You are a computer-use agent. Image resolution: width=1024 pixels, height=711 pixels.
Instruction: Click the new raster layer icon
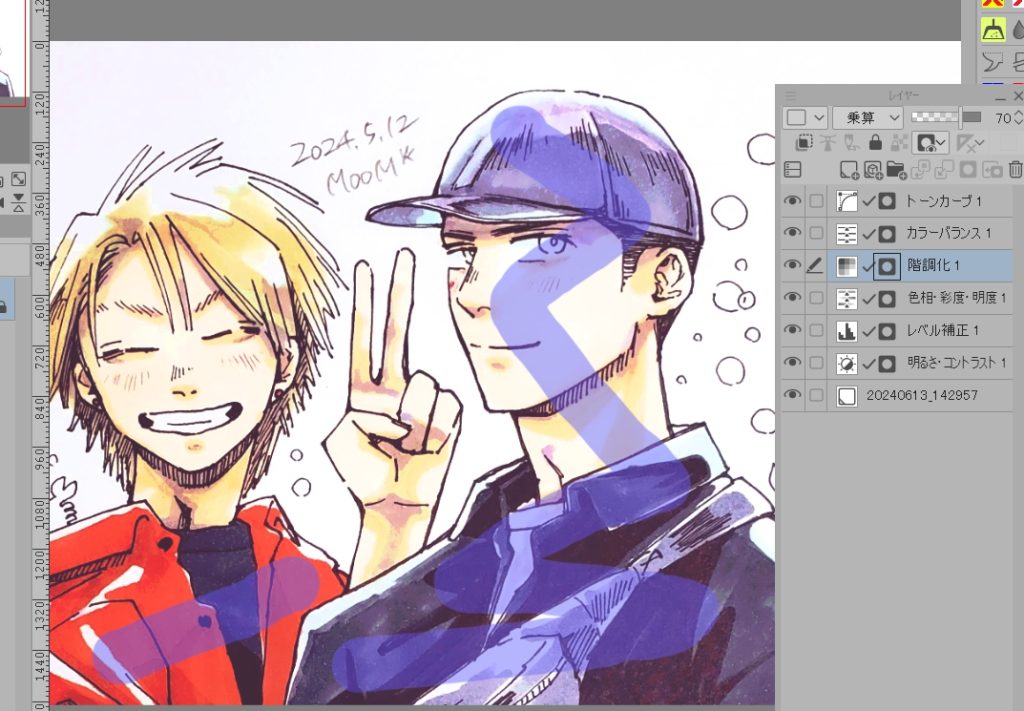point(848,170)
